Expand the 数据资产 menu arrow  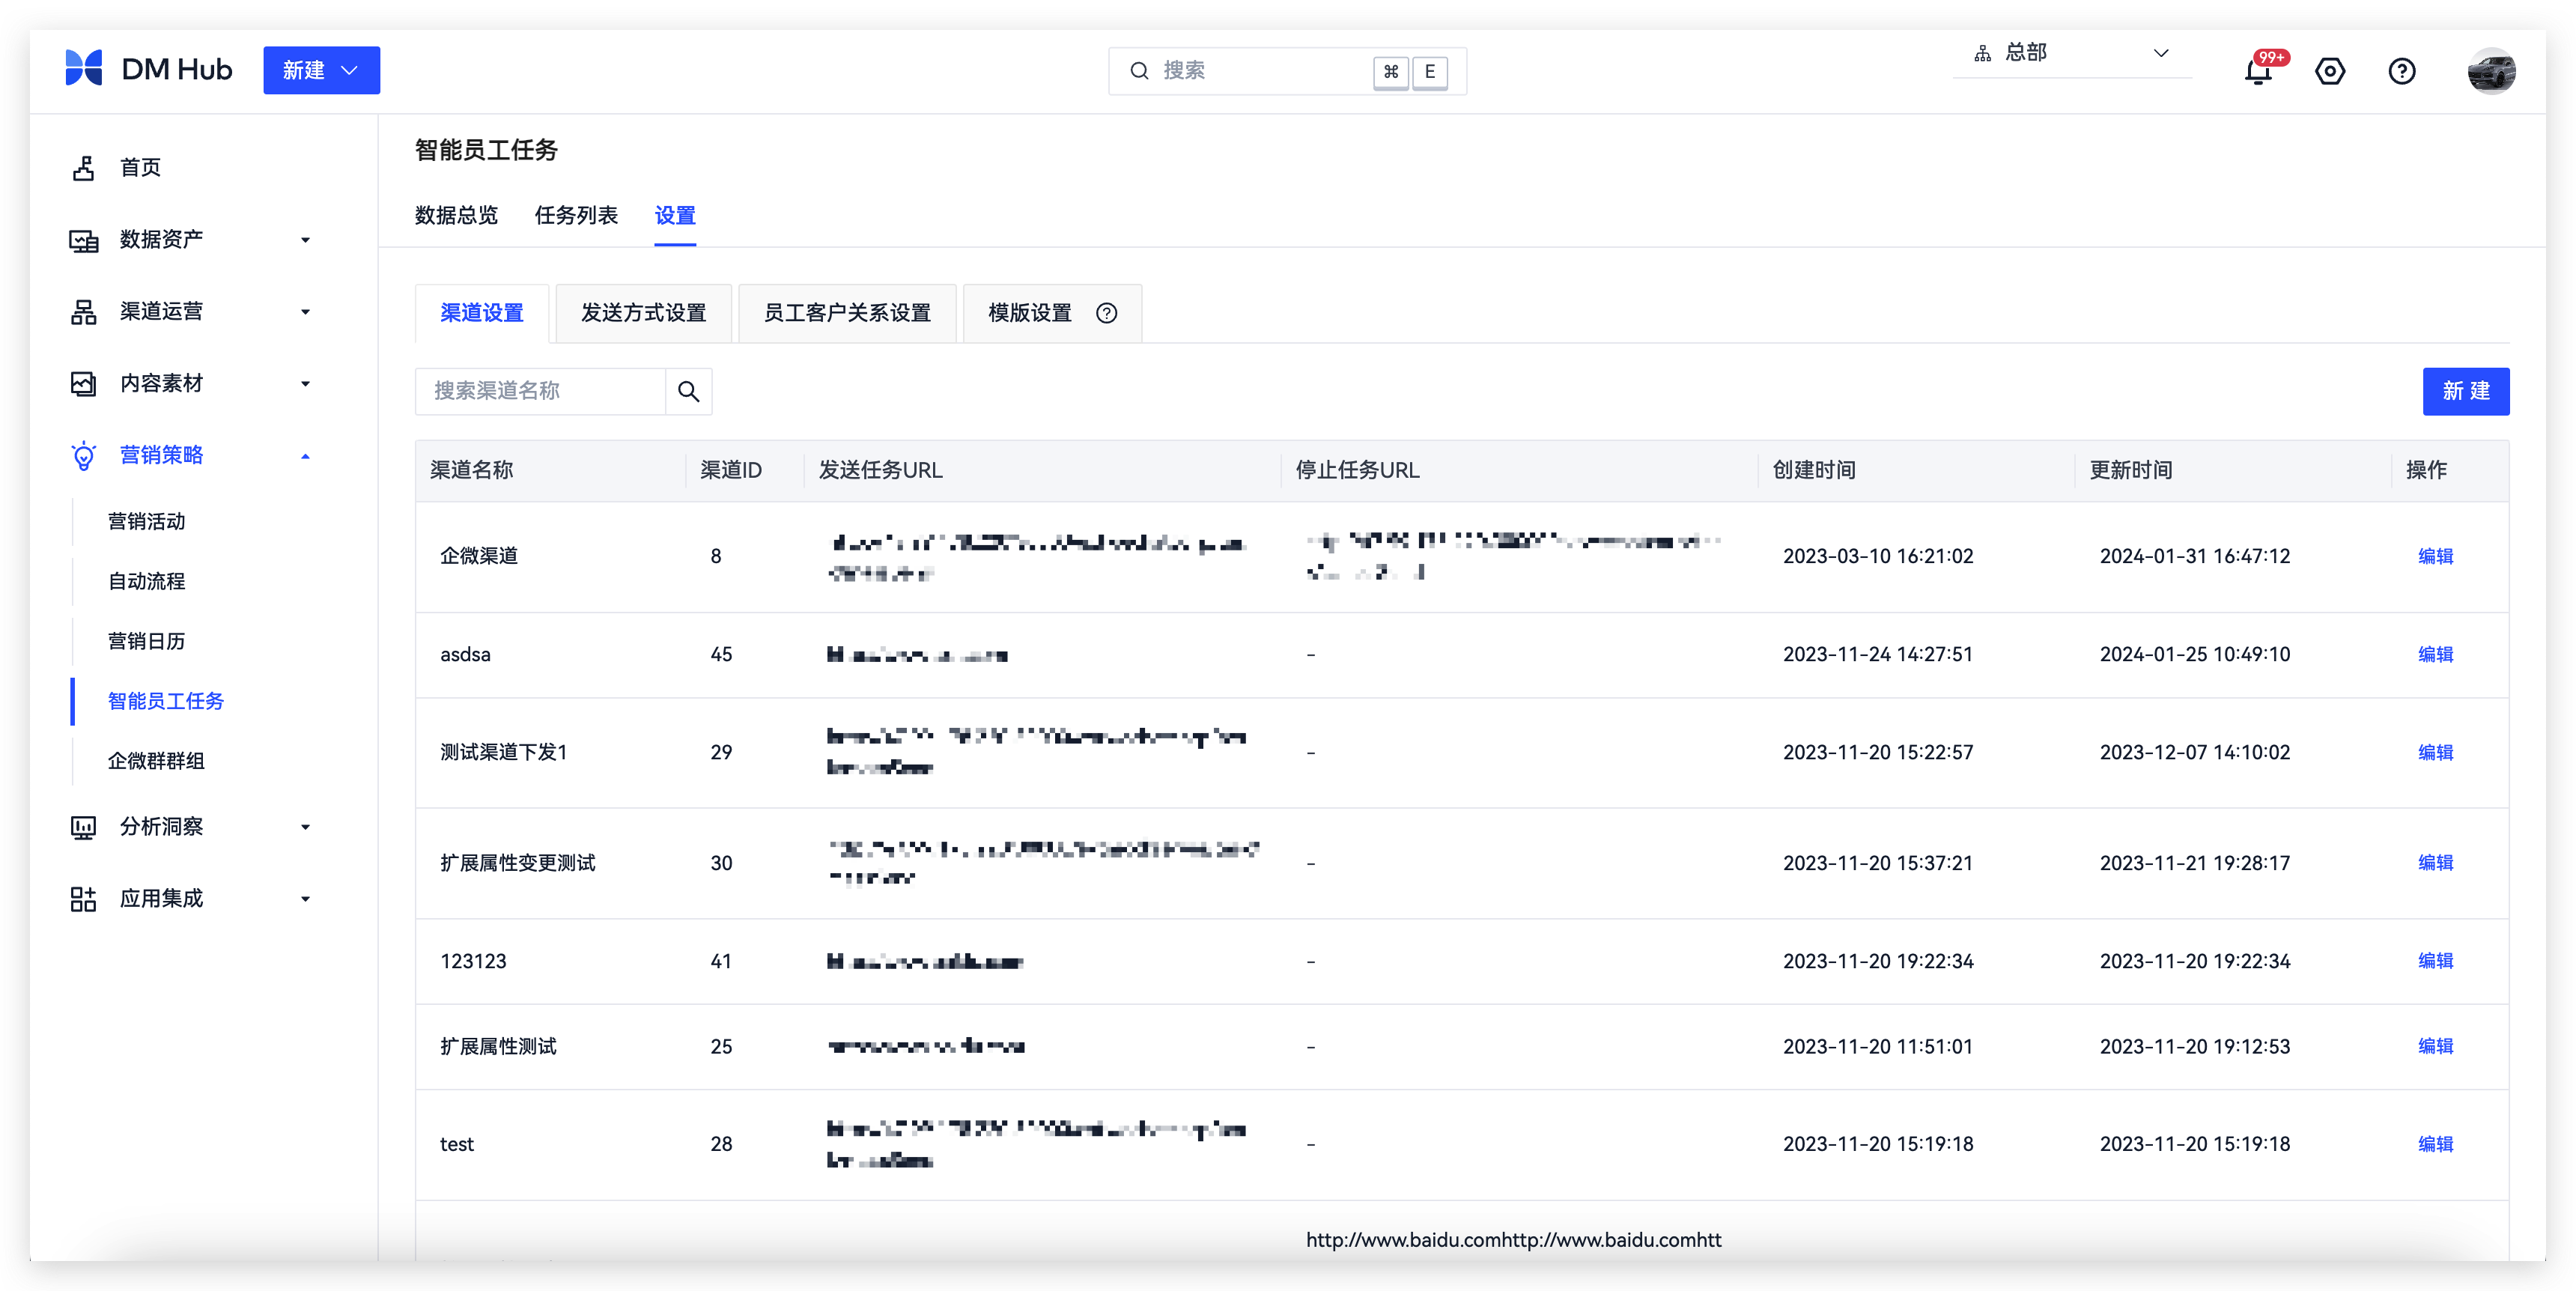[305, 240]
